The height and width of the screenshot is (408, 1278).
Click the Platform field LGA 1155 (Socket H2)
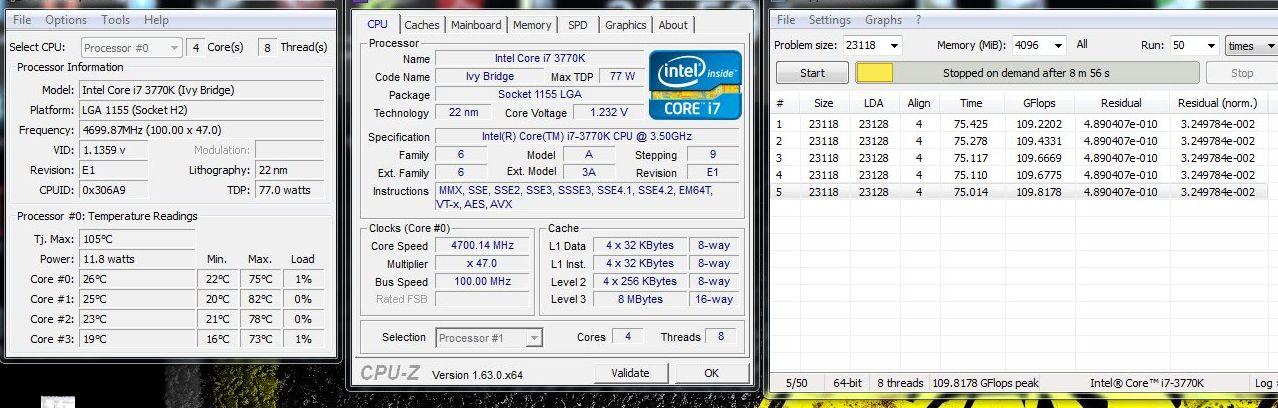[201, 110]
